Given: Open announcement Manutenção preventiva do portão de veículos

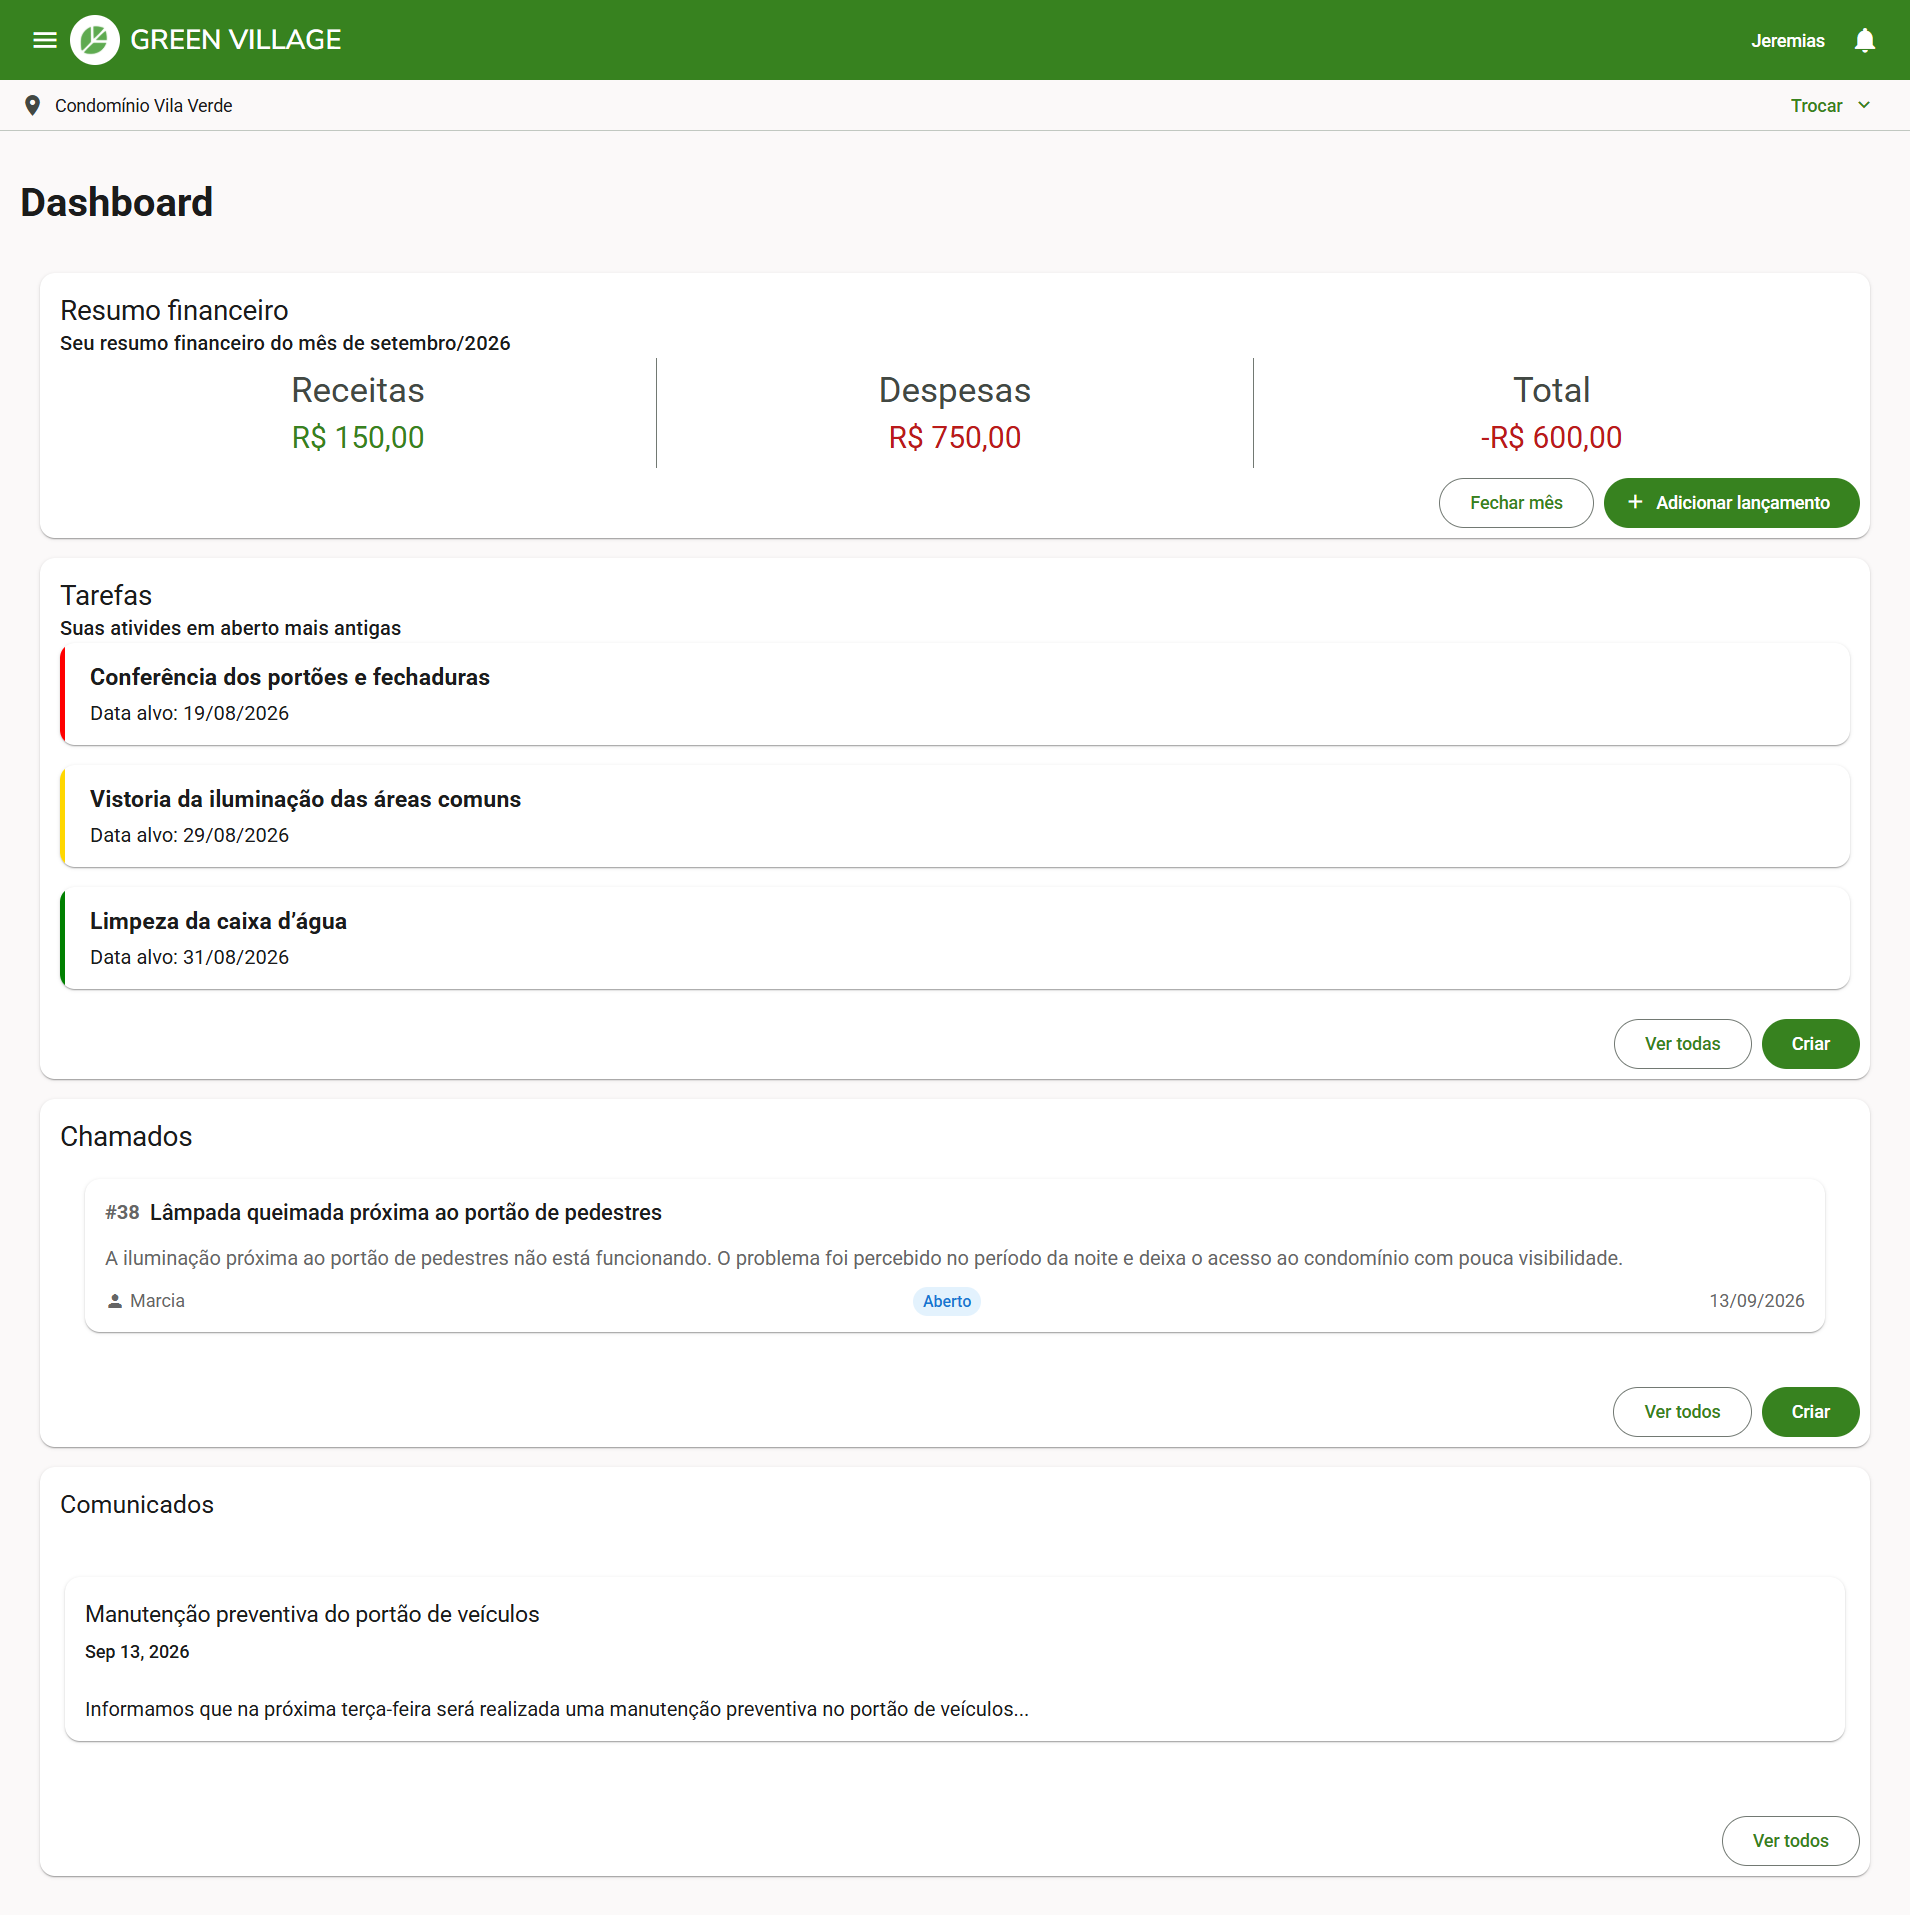Looking at the screenshot, I should 955,1660.
